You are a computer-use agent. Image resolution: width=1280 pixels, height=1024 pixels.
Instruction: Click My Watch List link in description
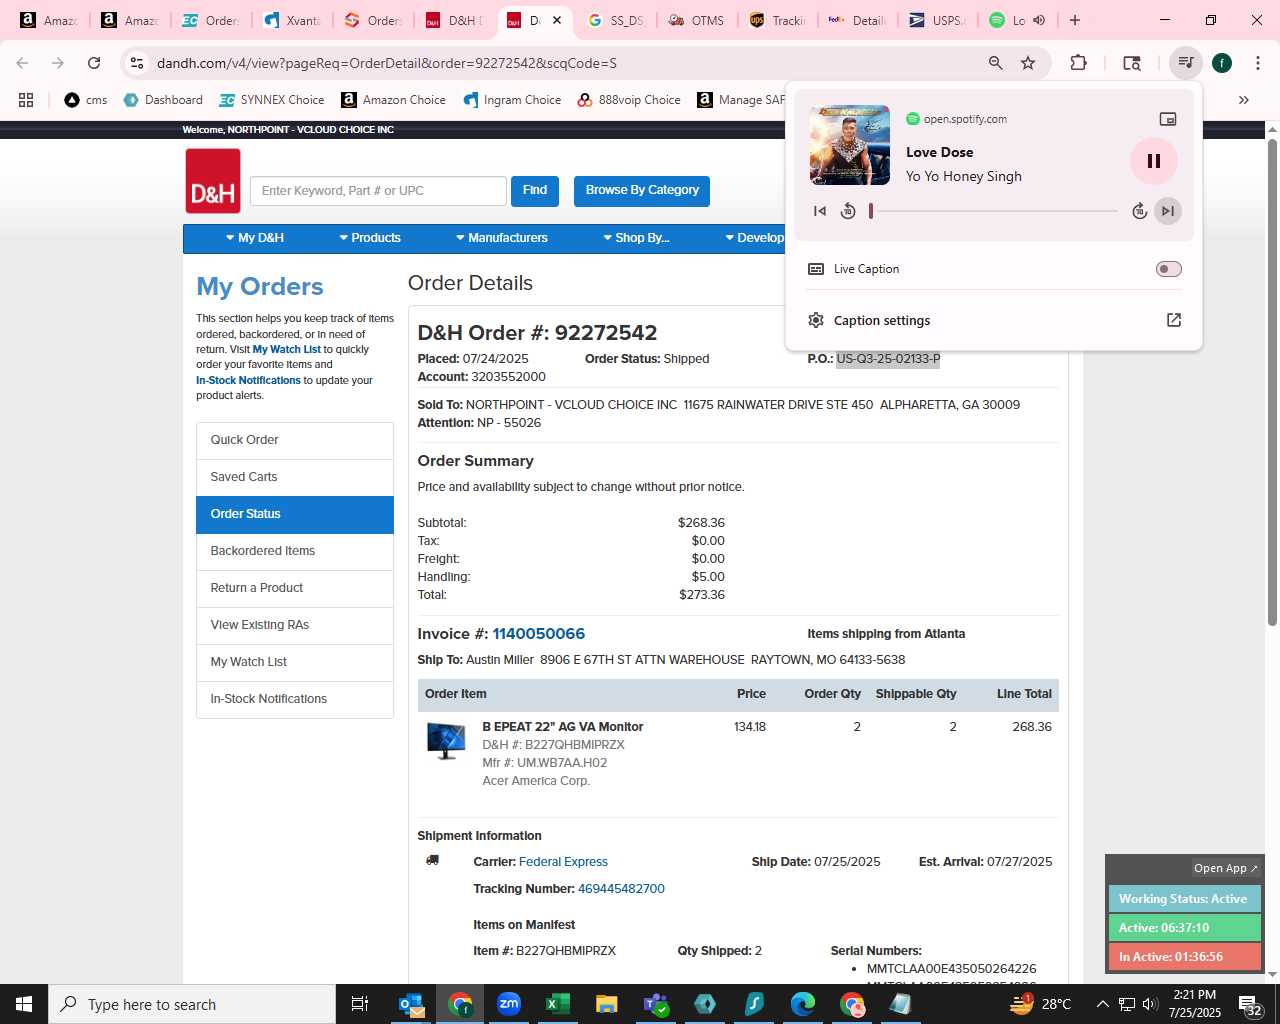click(286, 350)
